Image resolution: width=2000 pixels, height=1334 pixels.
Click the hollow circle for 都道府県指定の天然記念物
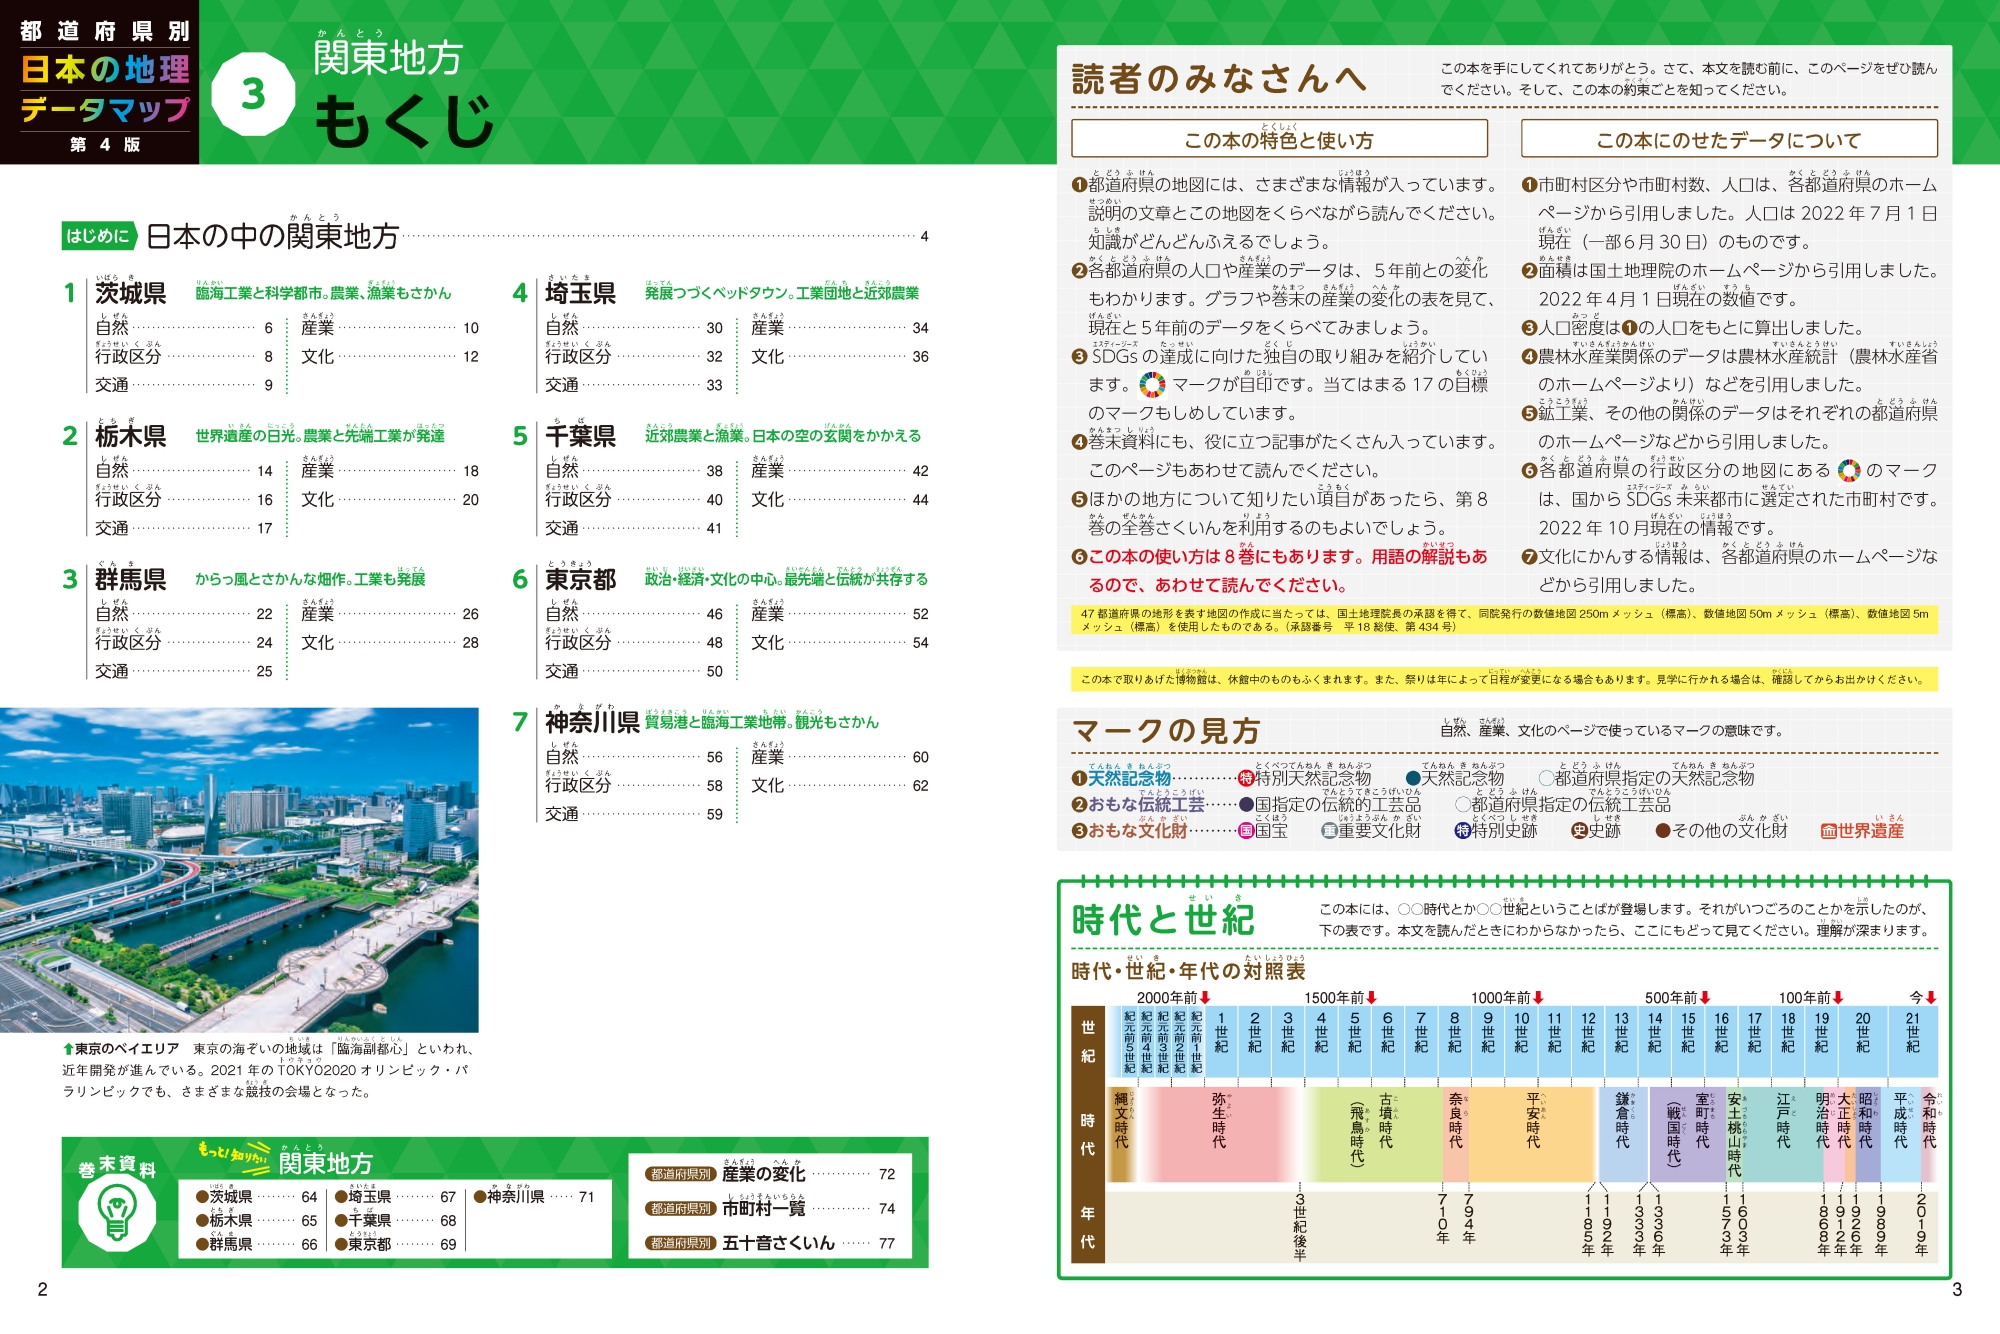1546,778
